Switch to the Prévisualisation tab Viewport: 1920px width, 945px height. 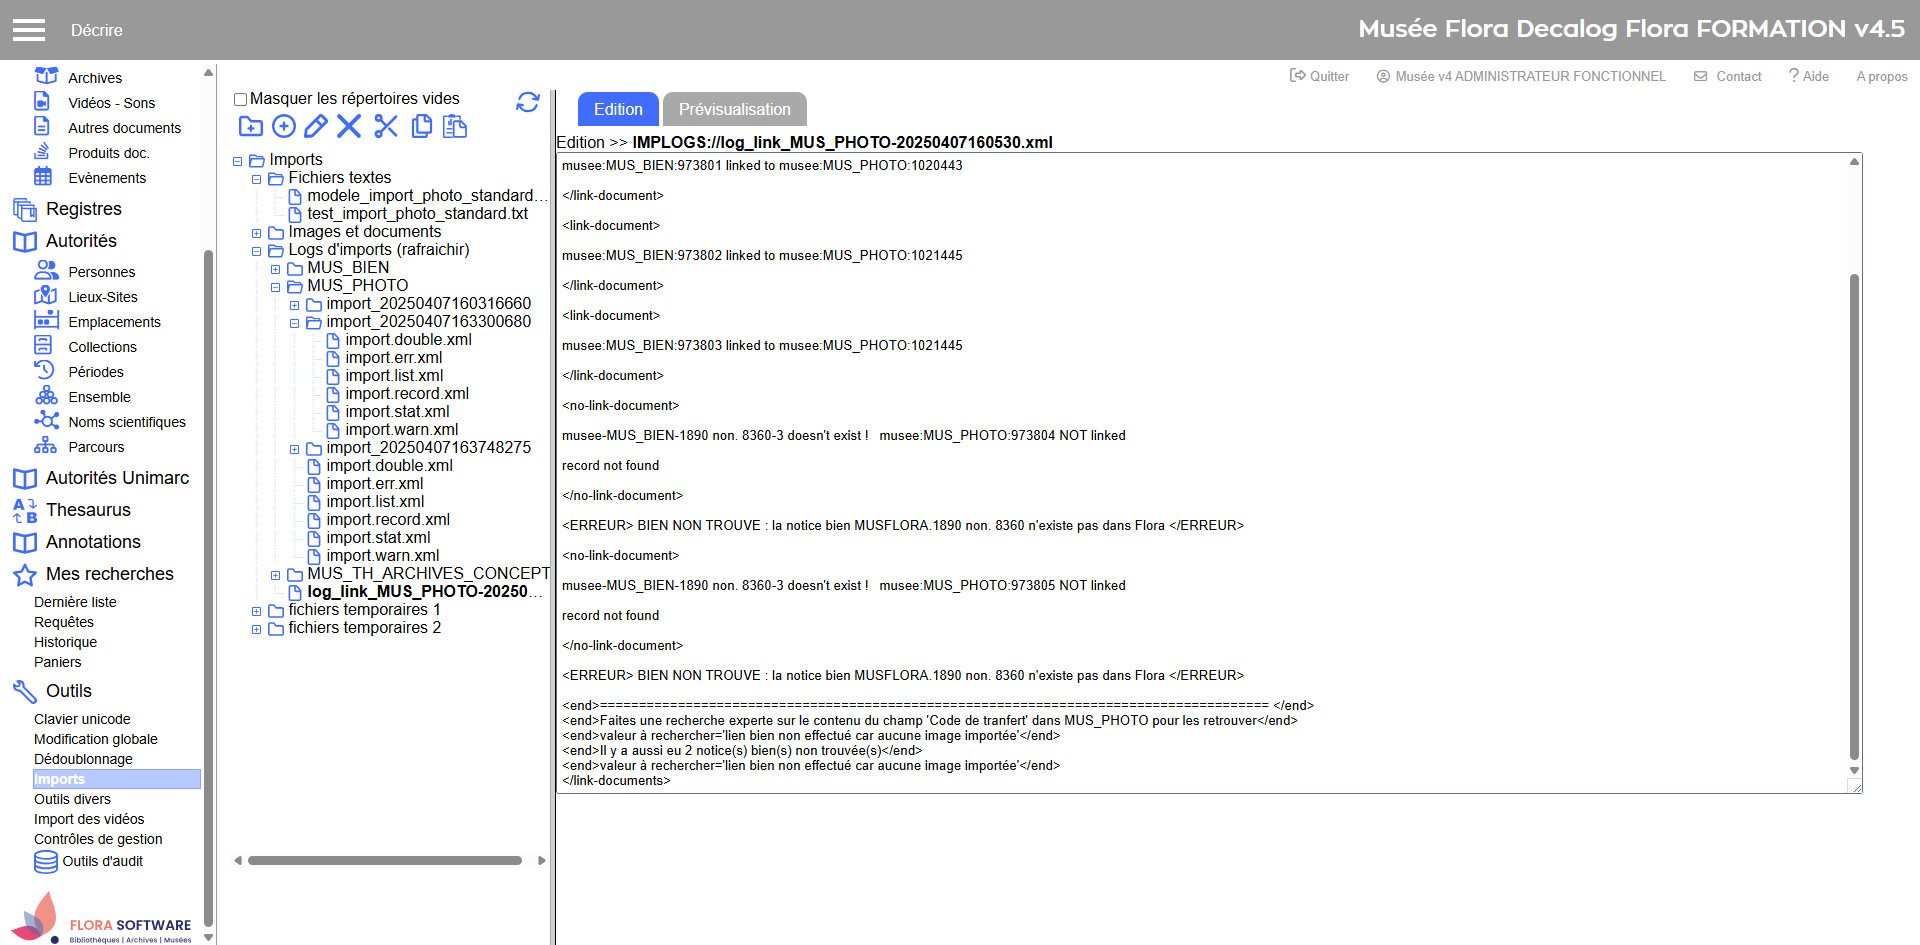pyautogui.click(x=734, y=109)
